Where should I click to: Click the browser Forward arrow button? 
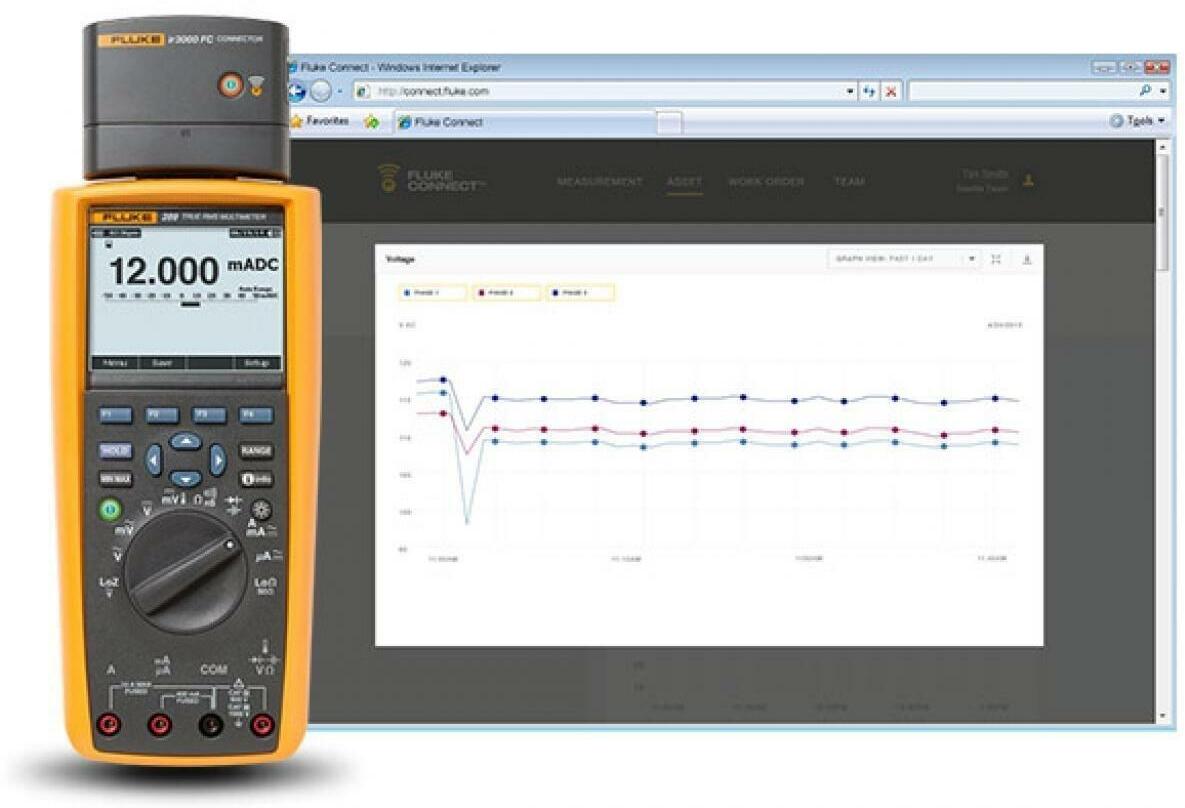tap(321, 91)
